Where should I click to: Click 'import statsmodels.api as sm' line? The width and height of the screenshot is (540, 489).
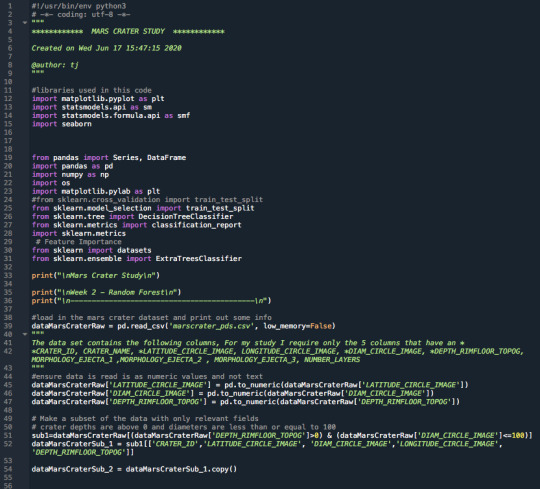[x=92, y=107]
